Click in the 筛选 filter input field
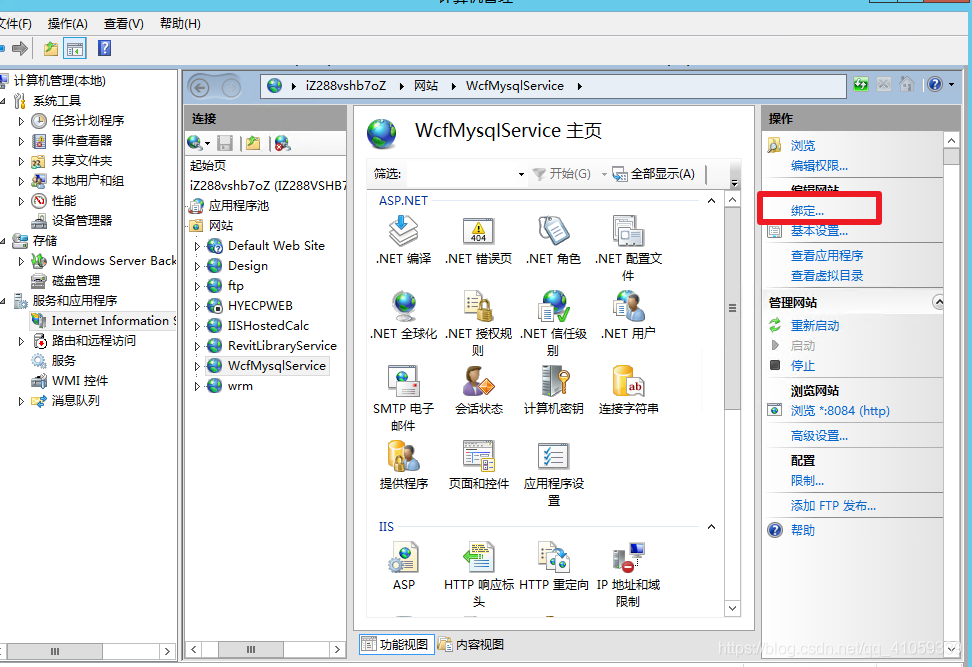Image resolution: width=972 pixels, height=667 pixels. point(459,174)
